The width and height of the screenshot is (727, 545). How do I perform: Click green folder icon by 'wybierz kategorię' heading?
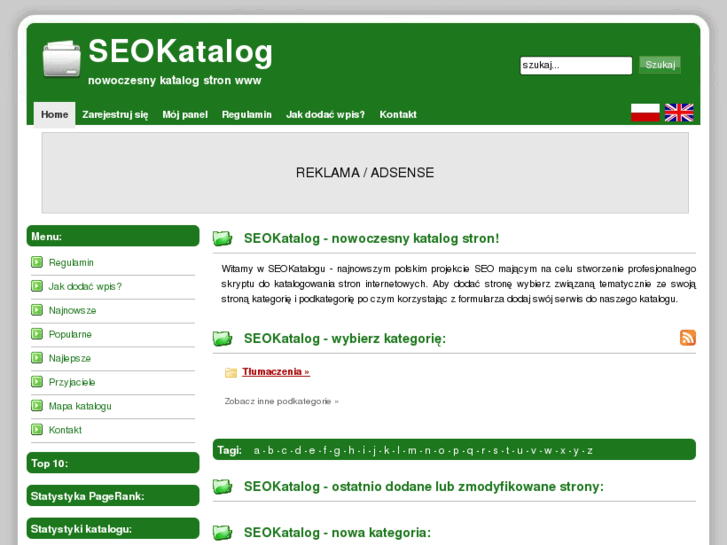coord(223,339)
